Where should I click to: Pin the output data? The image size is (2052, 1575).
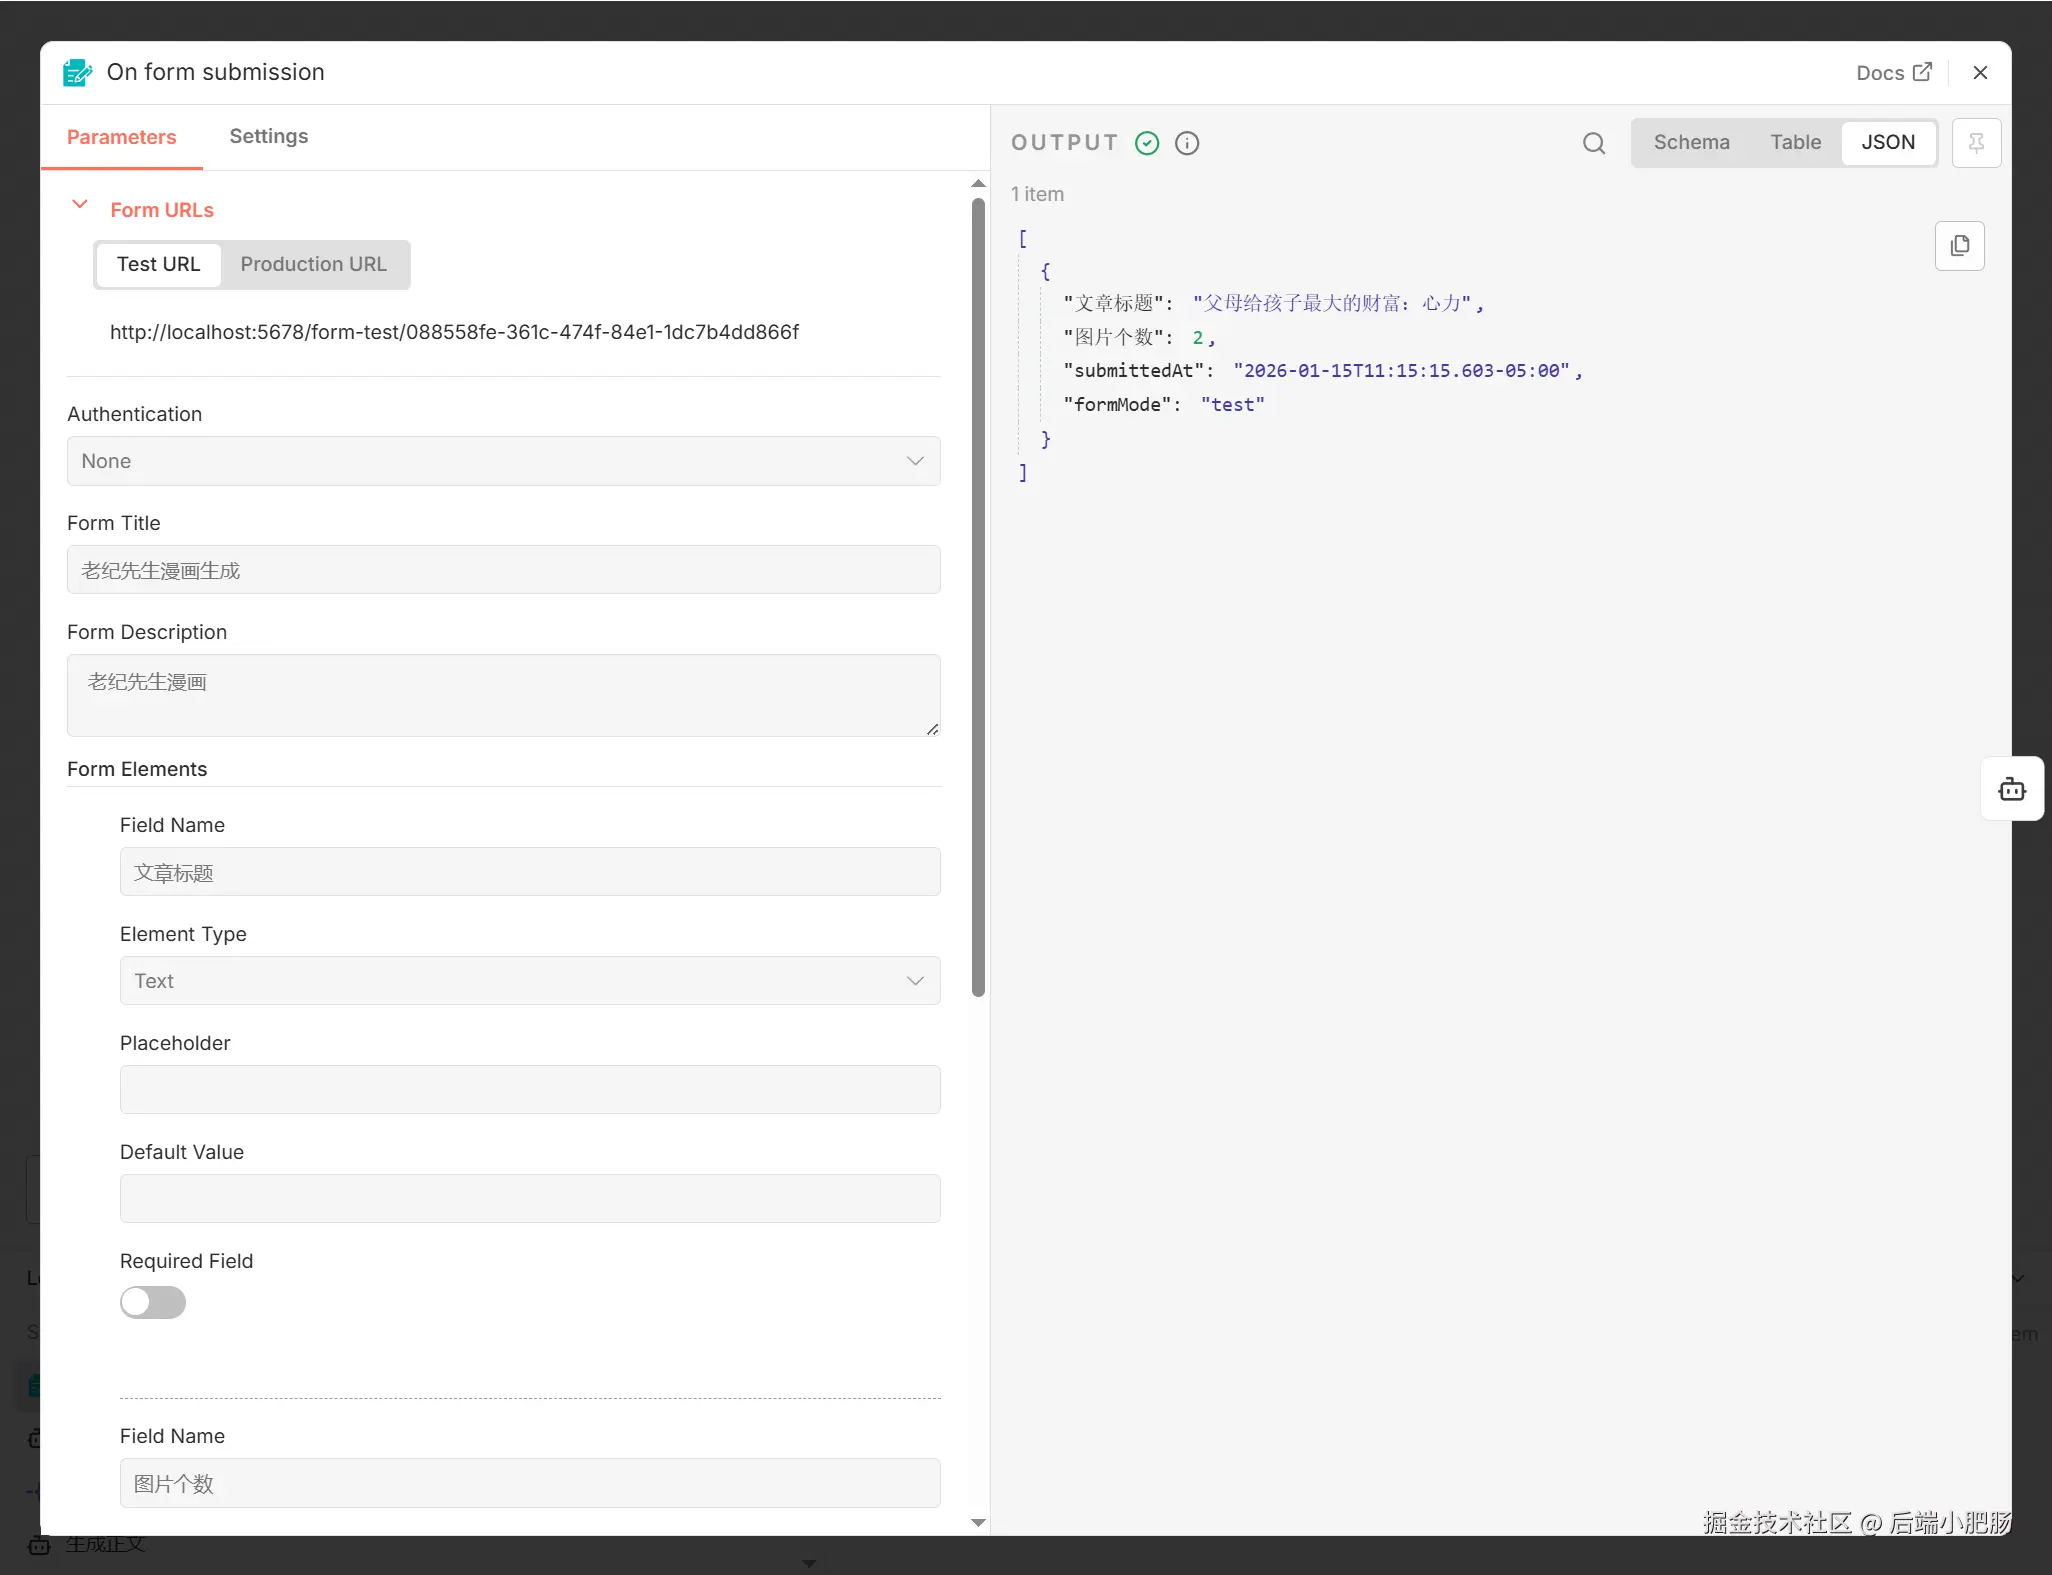click(x=1976, y=143)
